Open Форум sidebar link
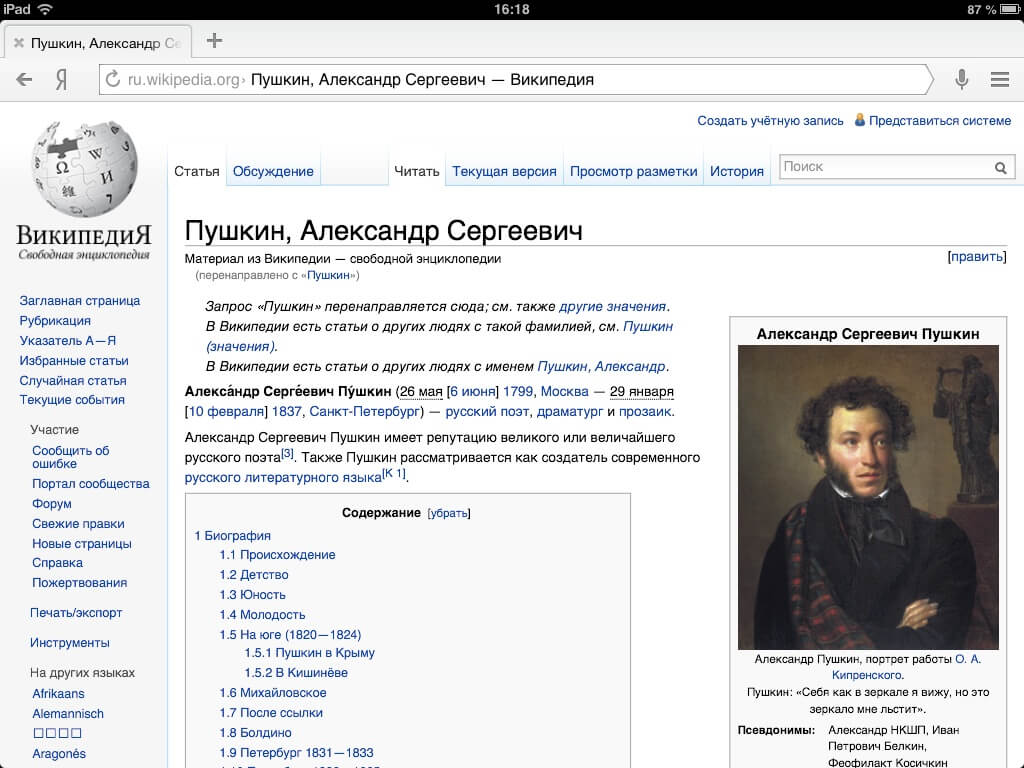1024x768 pixels. click(52, 504)
